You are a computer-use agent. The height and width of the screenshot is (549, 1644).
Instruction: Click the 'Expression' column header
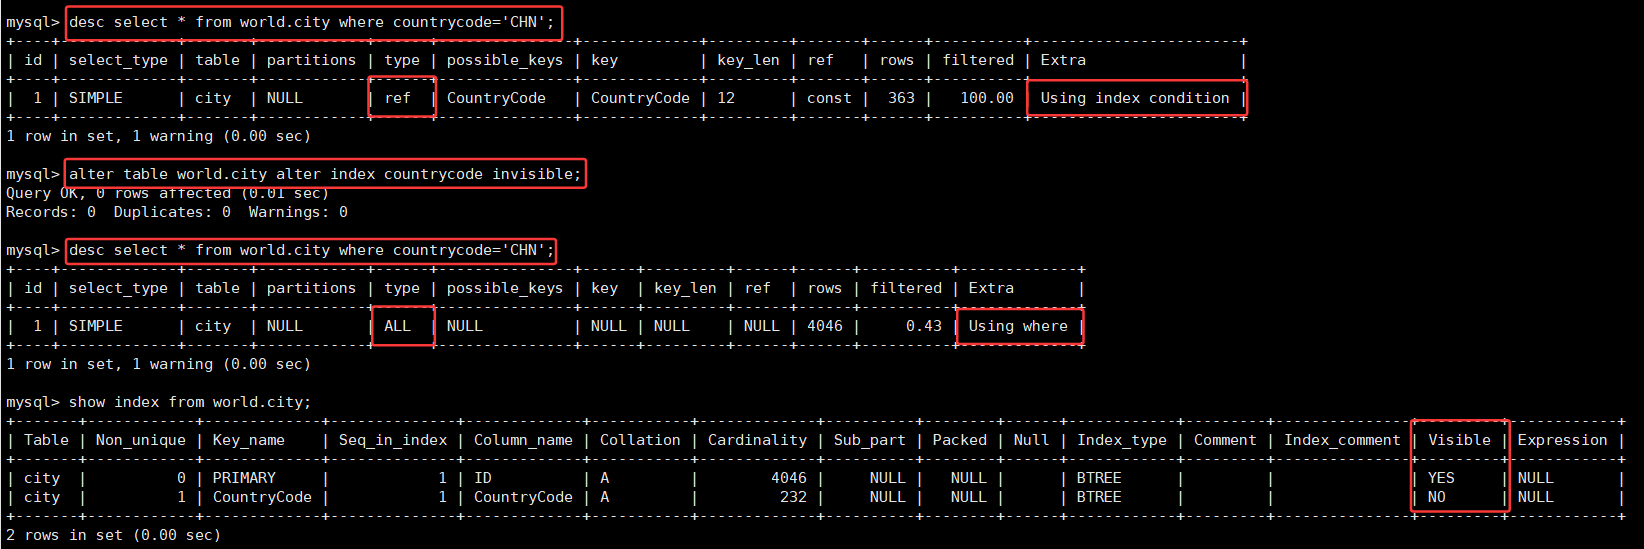[1562, 440]
